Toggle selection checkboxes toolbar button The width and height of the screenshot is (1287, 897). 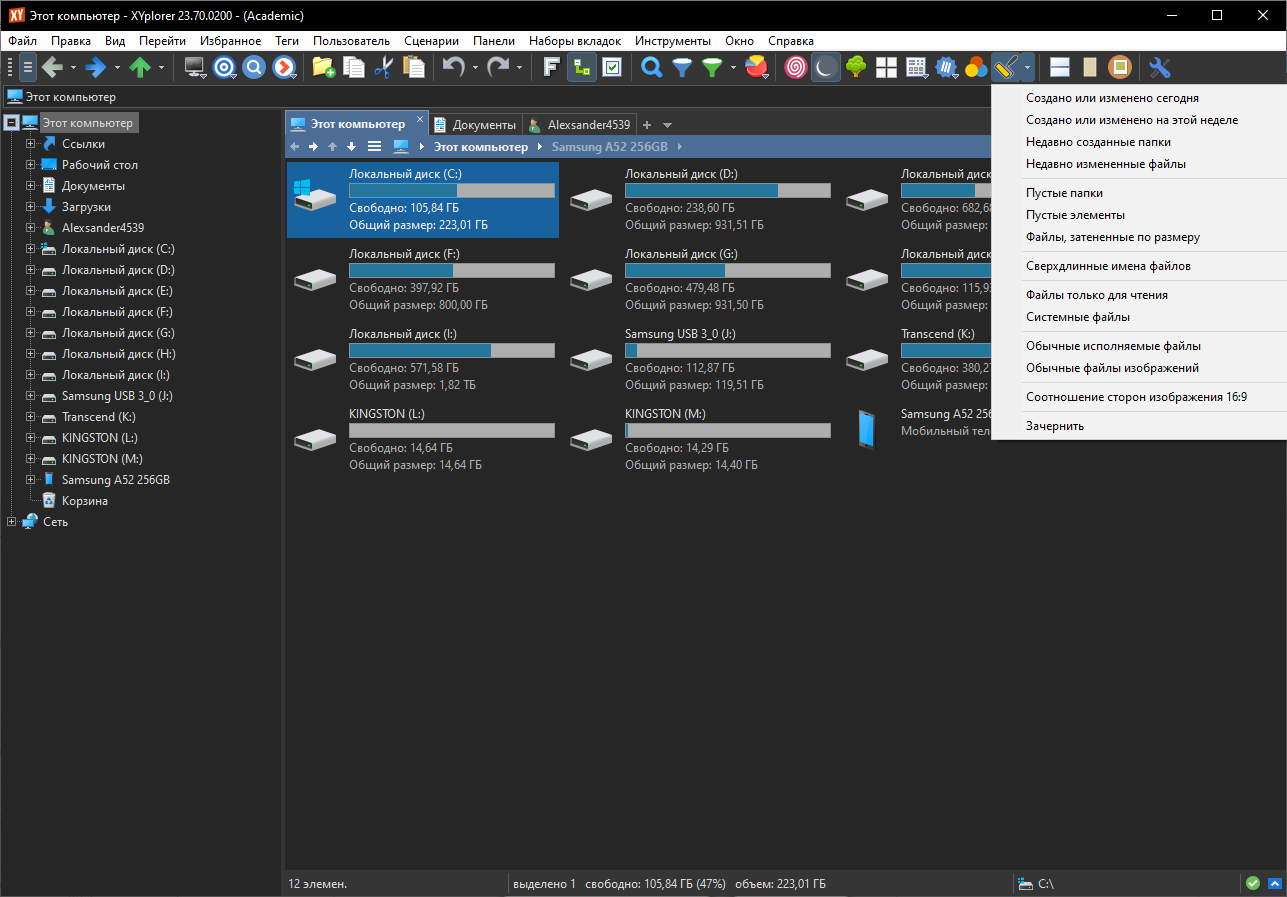point(611,68)
